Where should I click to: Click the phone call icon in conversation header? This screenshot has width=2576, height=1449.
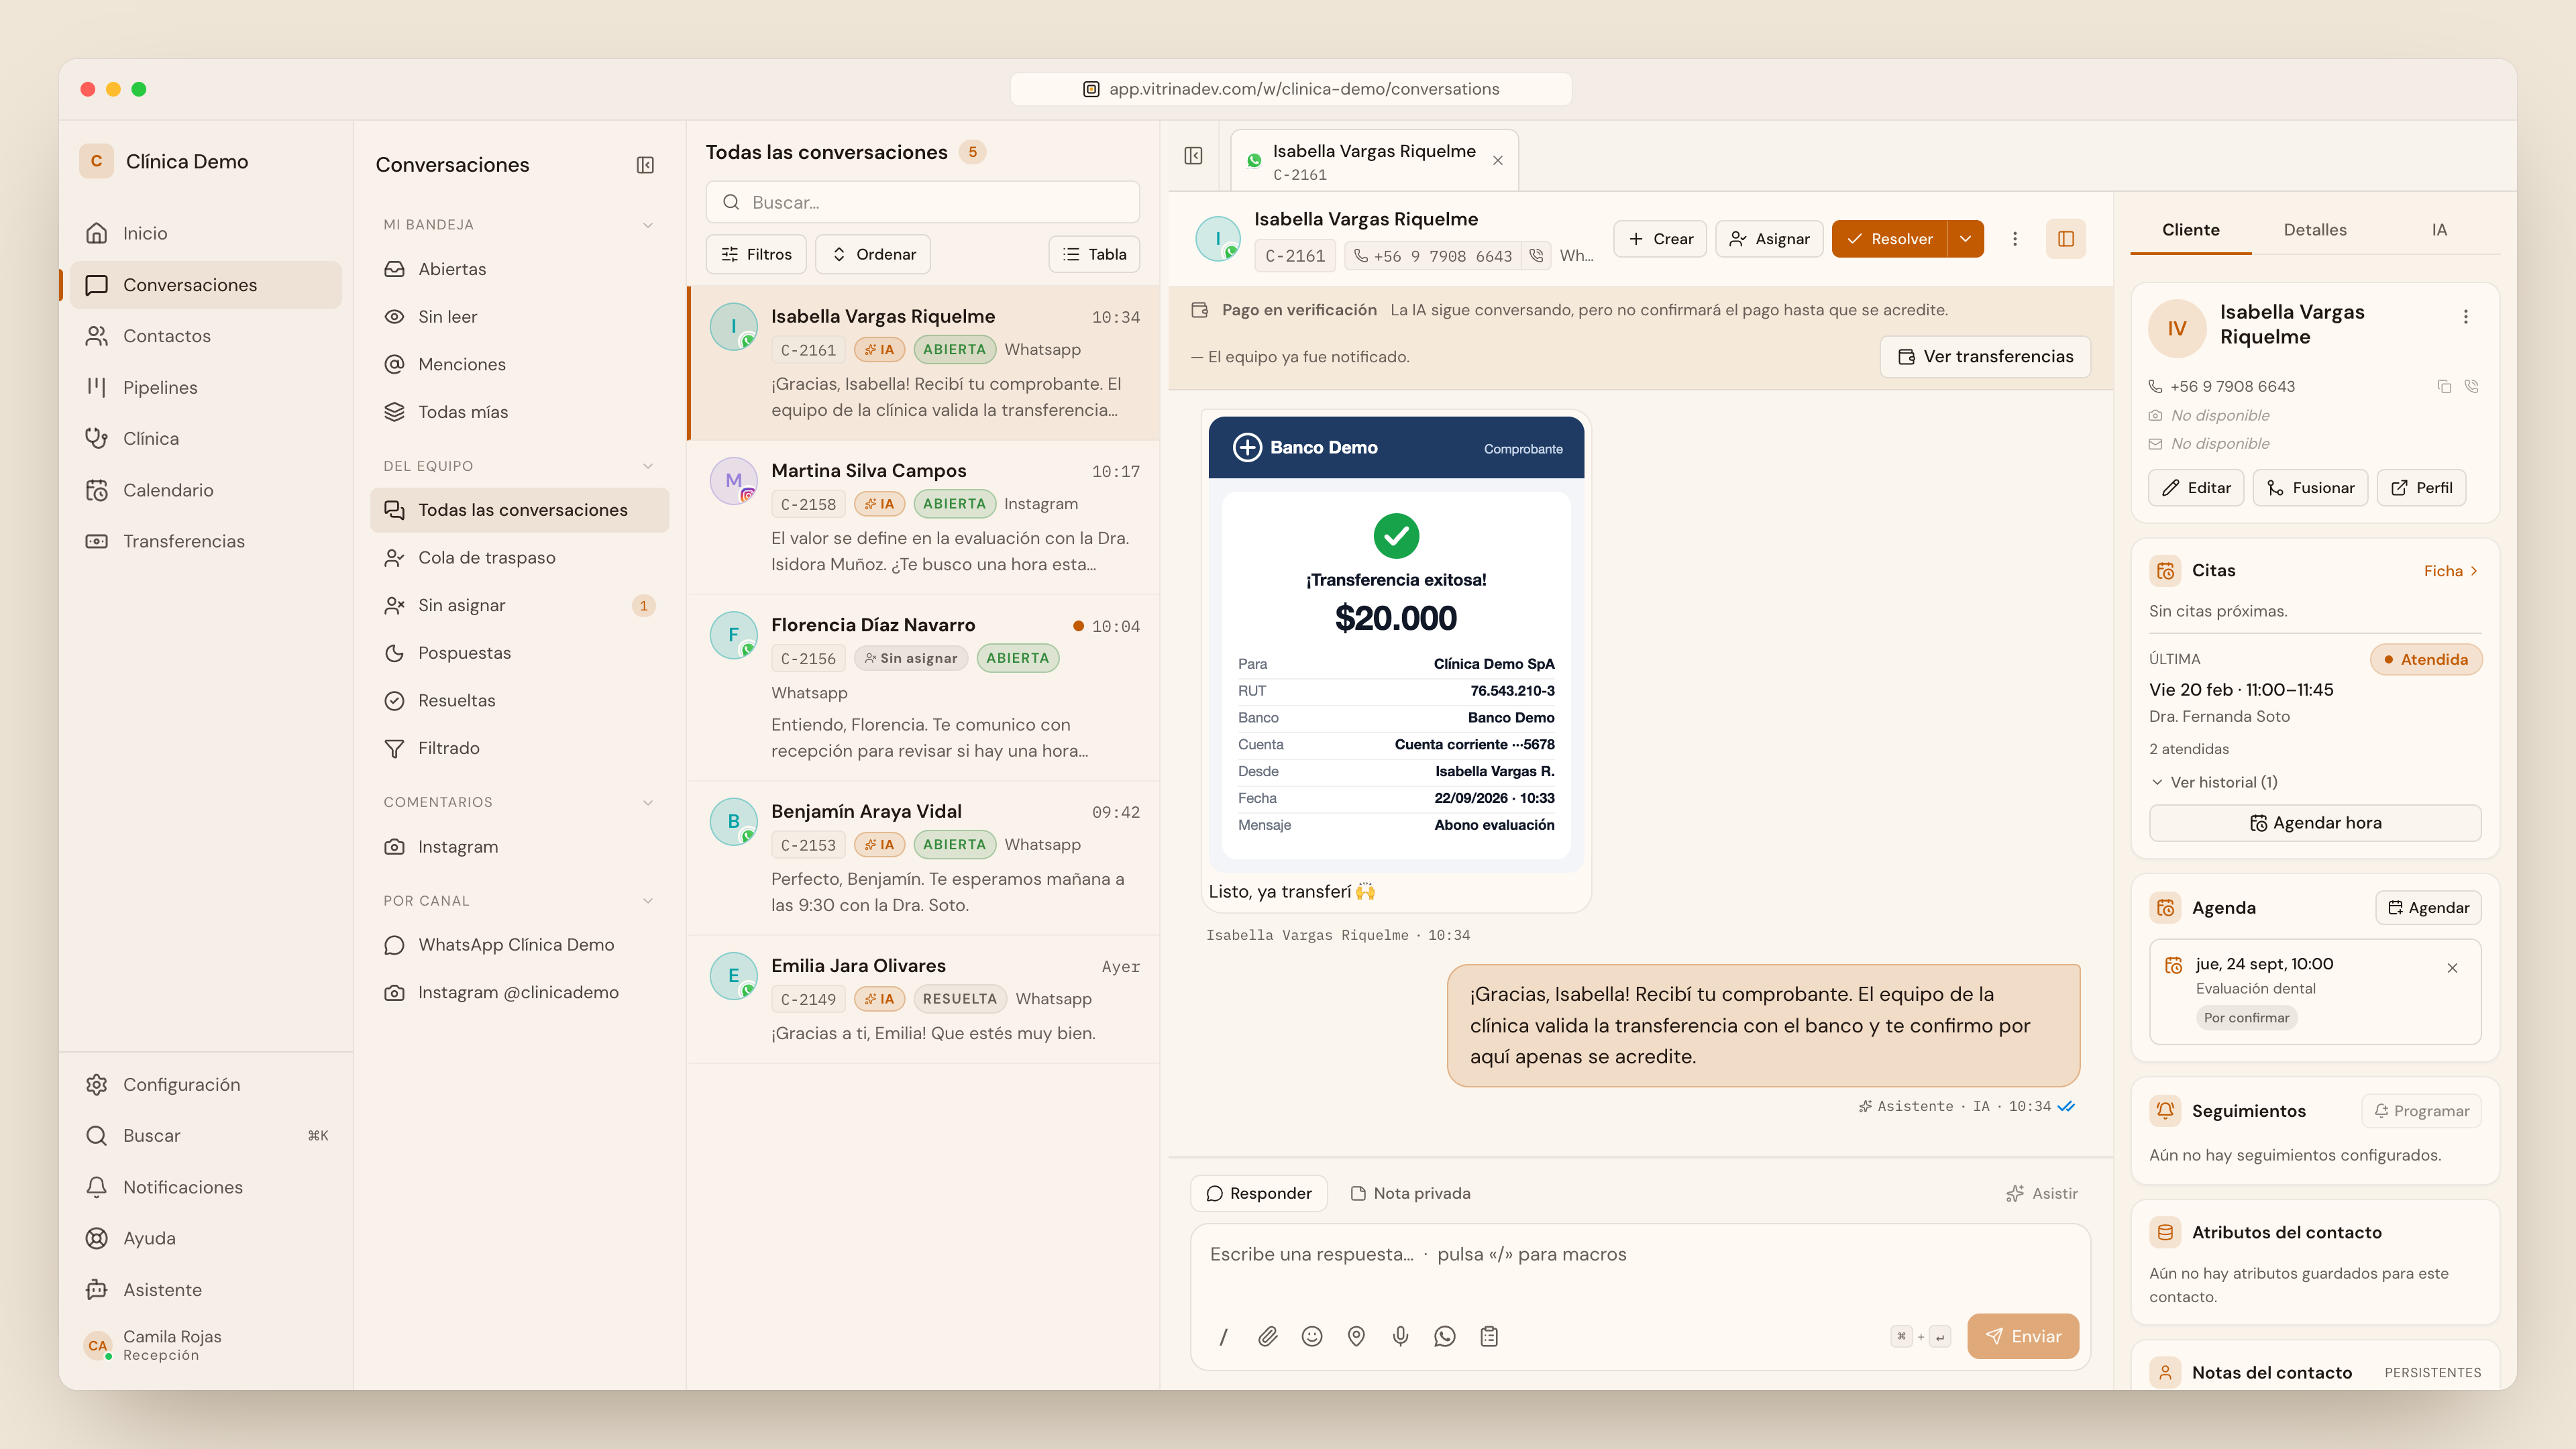coord(1536,256)
